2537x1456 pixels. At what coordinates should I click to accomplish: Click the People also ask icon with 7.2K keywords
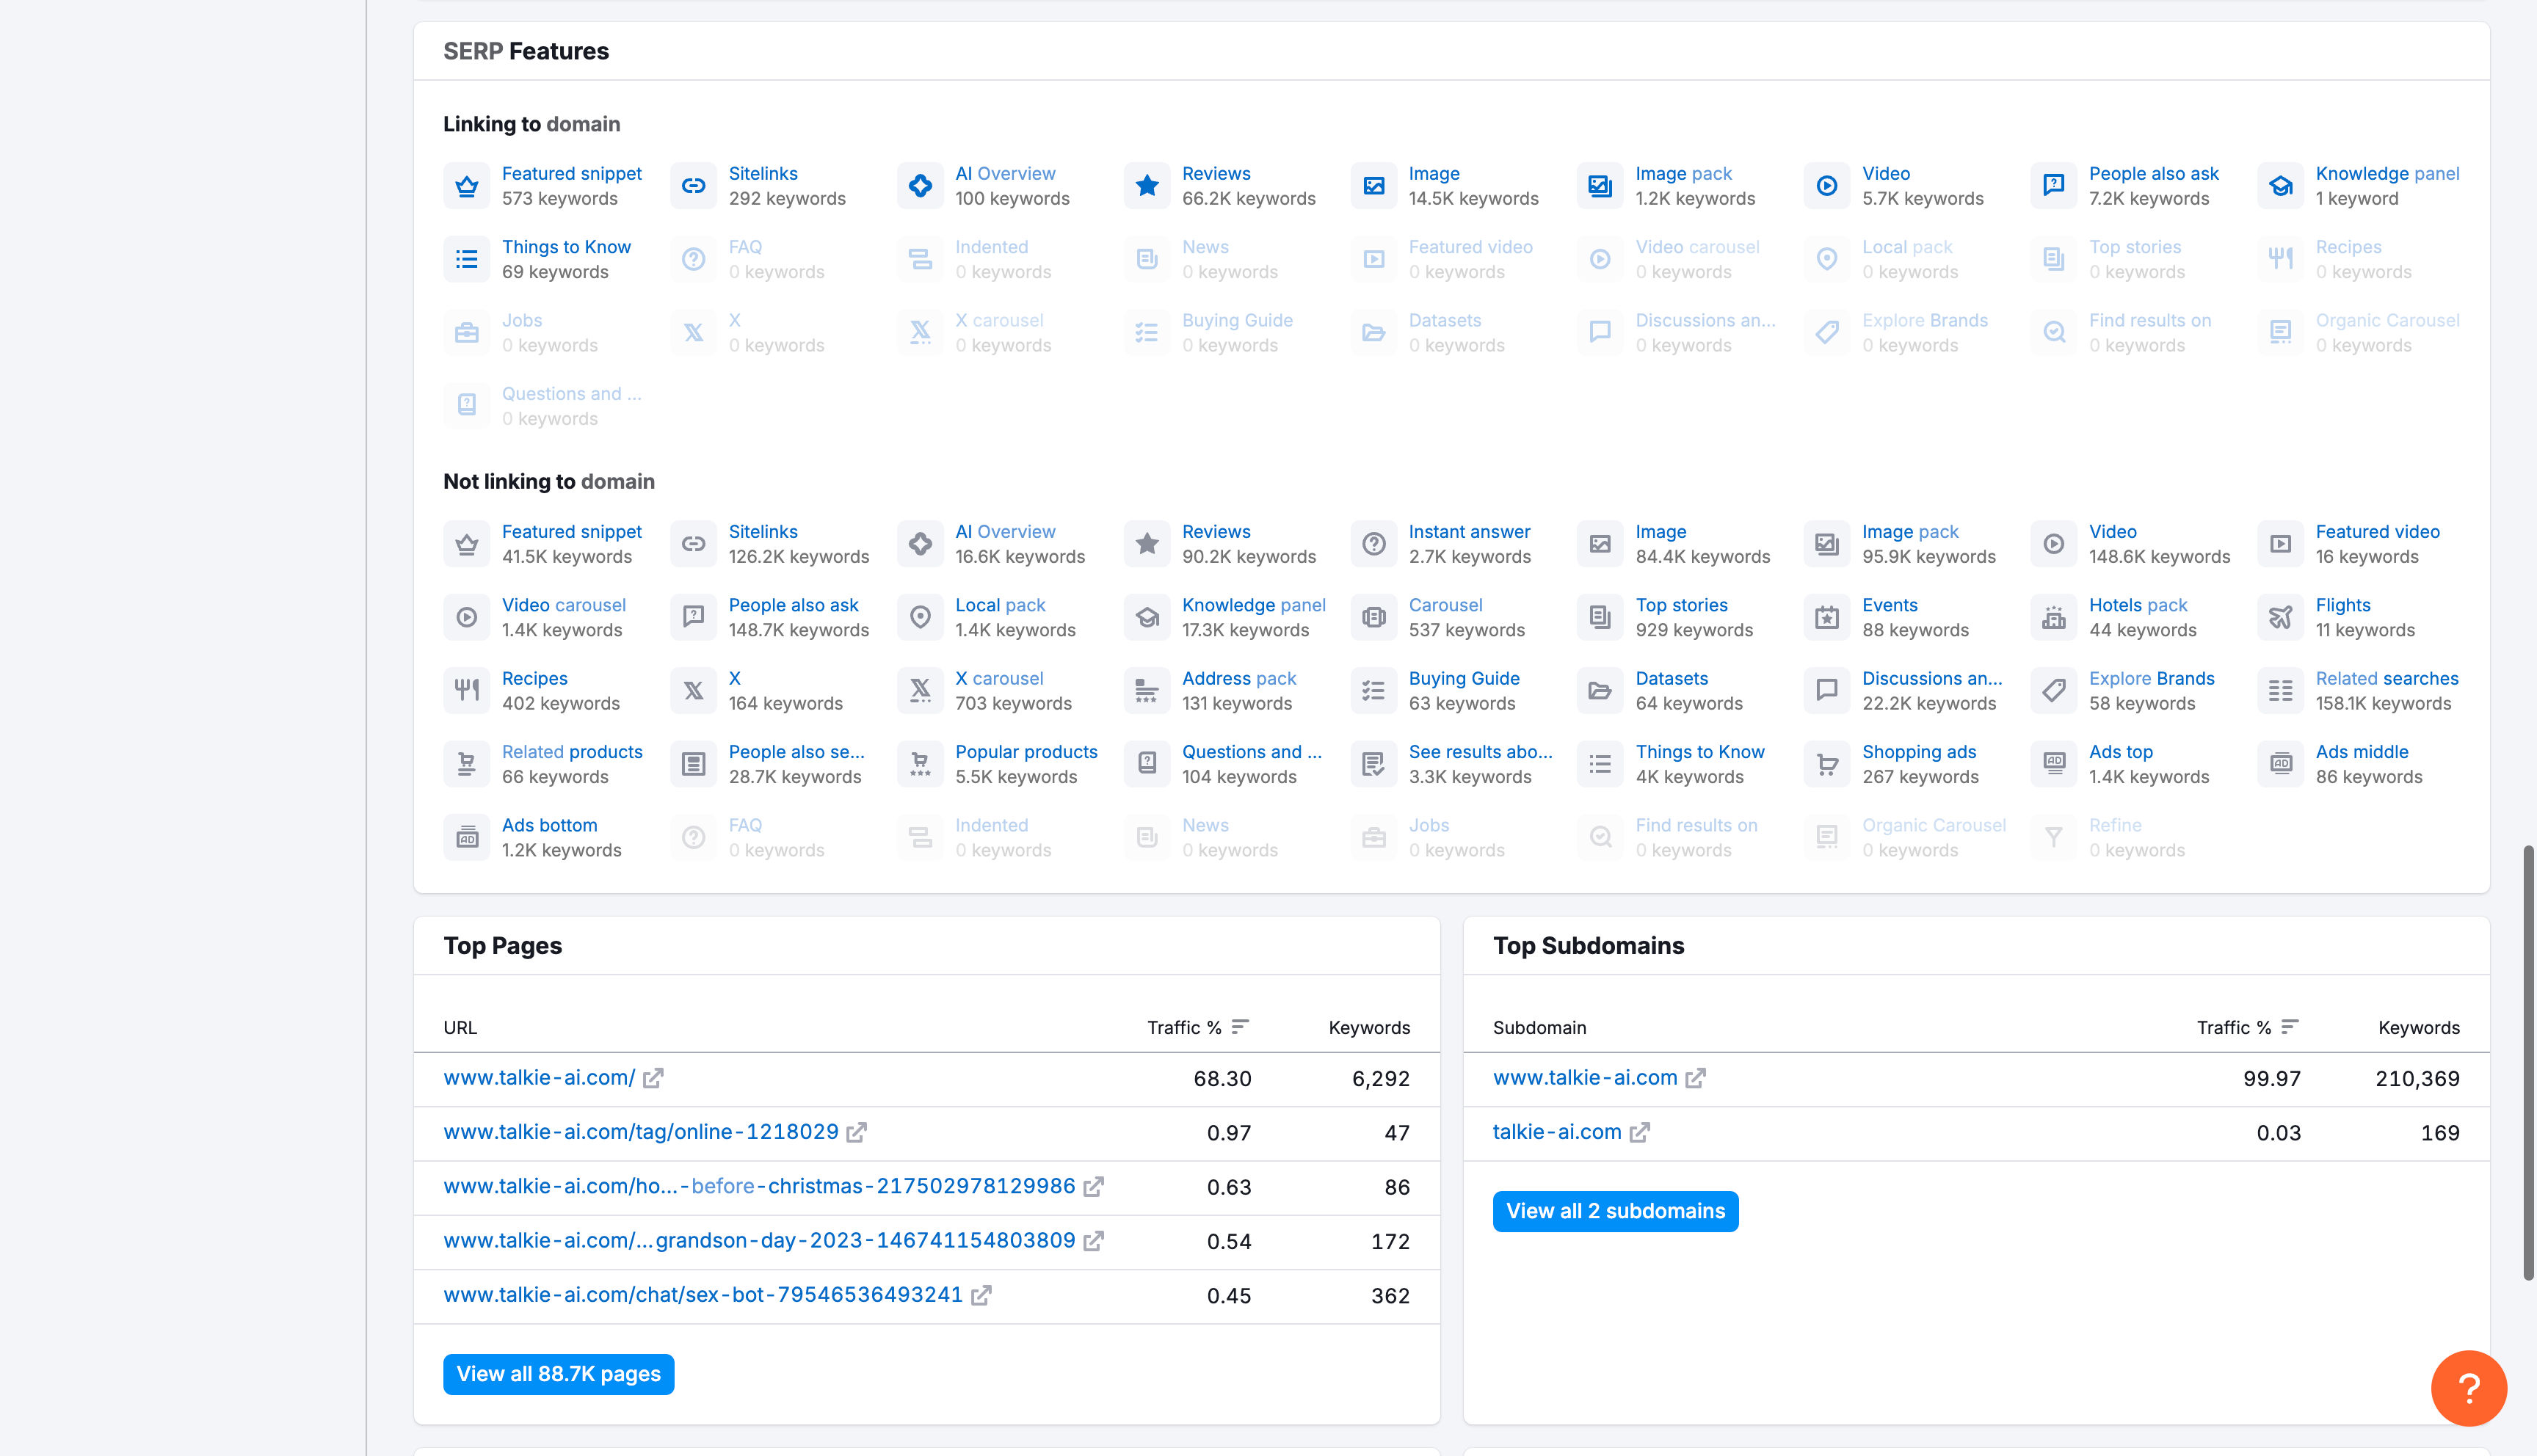coord(2054,186)
